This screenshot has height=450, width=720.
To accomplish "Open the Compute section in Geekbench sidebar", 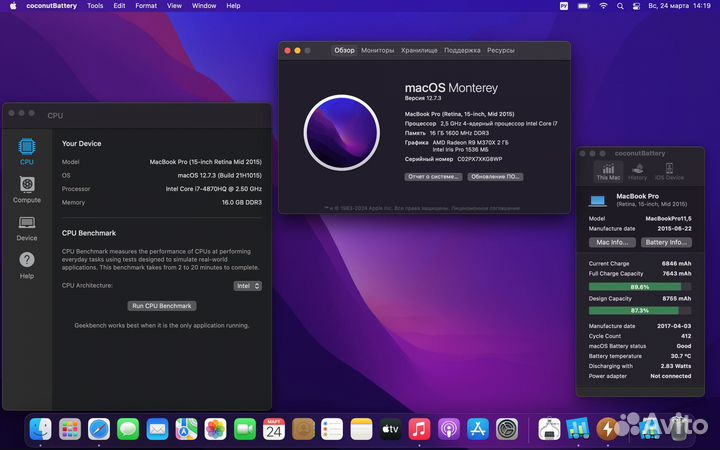I will coord(27,190).
